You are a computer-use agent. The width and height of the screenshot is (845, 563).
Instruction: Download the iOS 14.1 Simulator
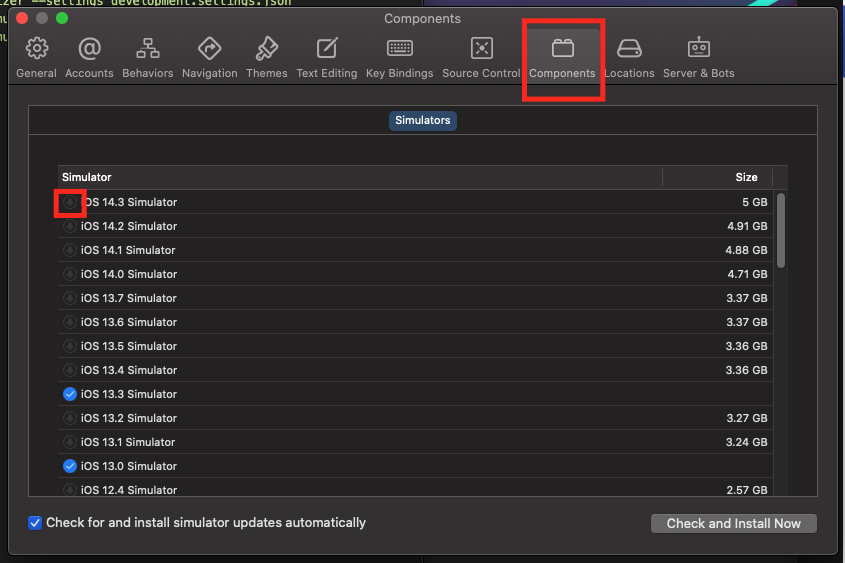70,250
